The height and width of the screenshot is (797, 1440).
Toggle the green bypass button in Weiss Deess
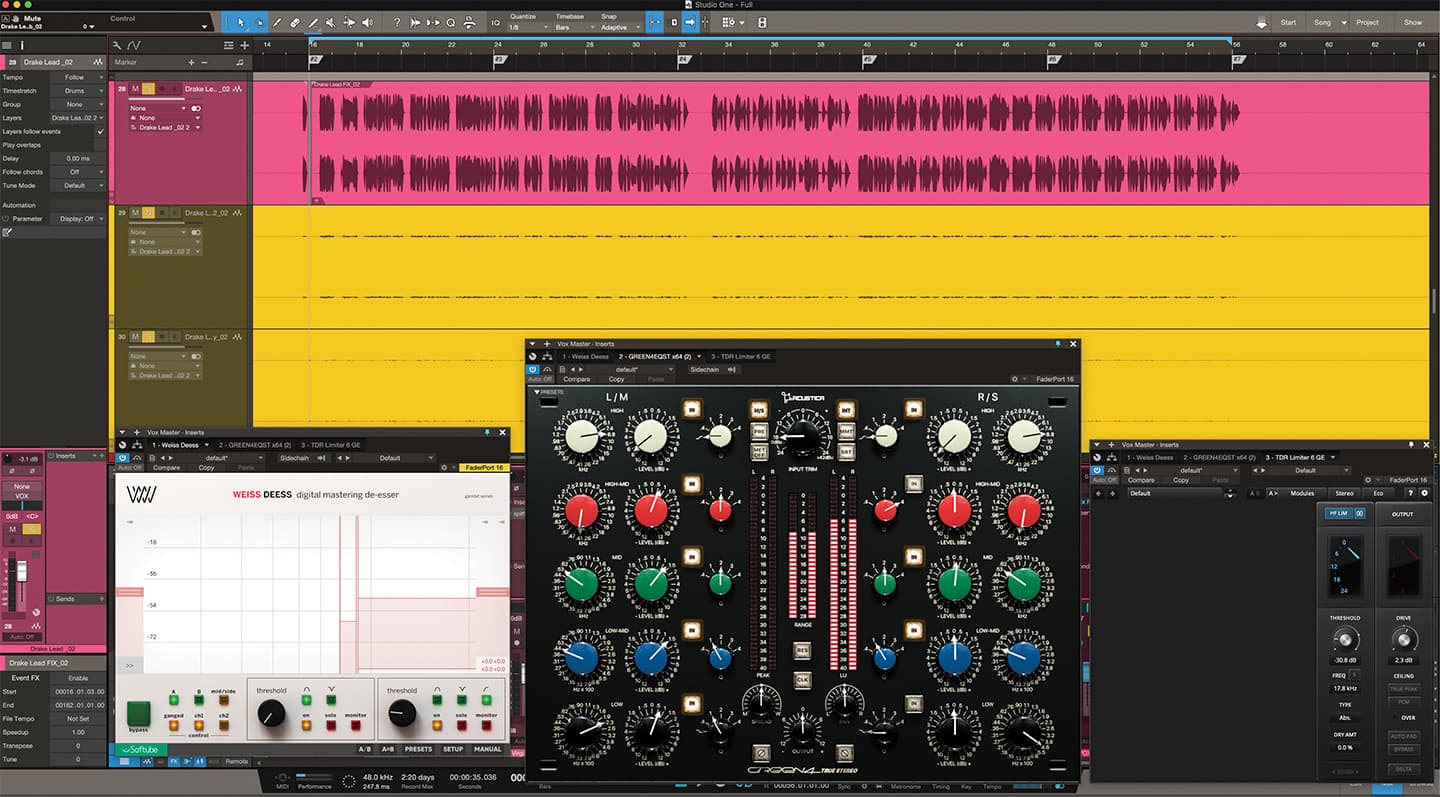click(x=139, y=713)
